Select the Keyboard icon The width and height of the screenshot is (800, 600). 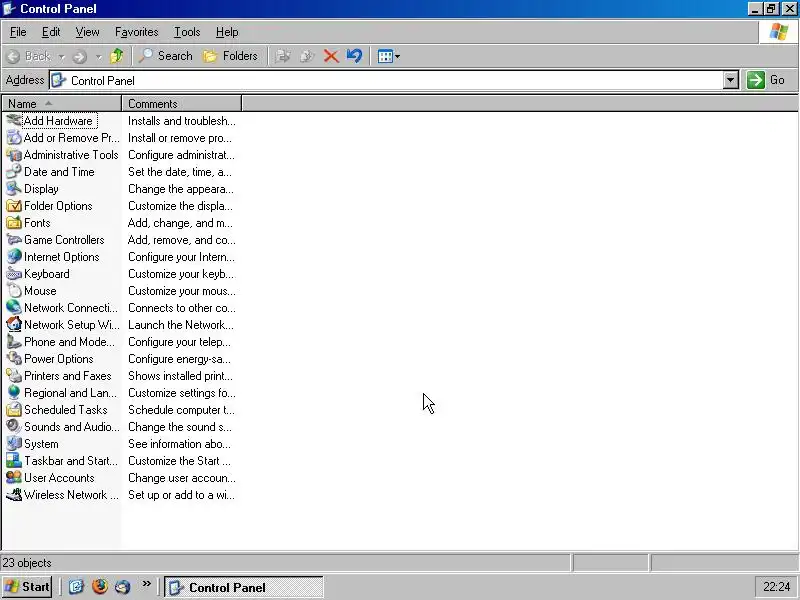[14, 274]
